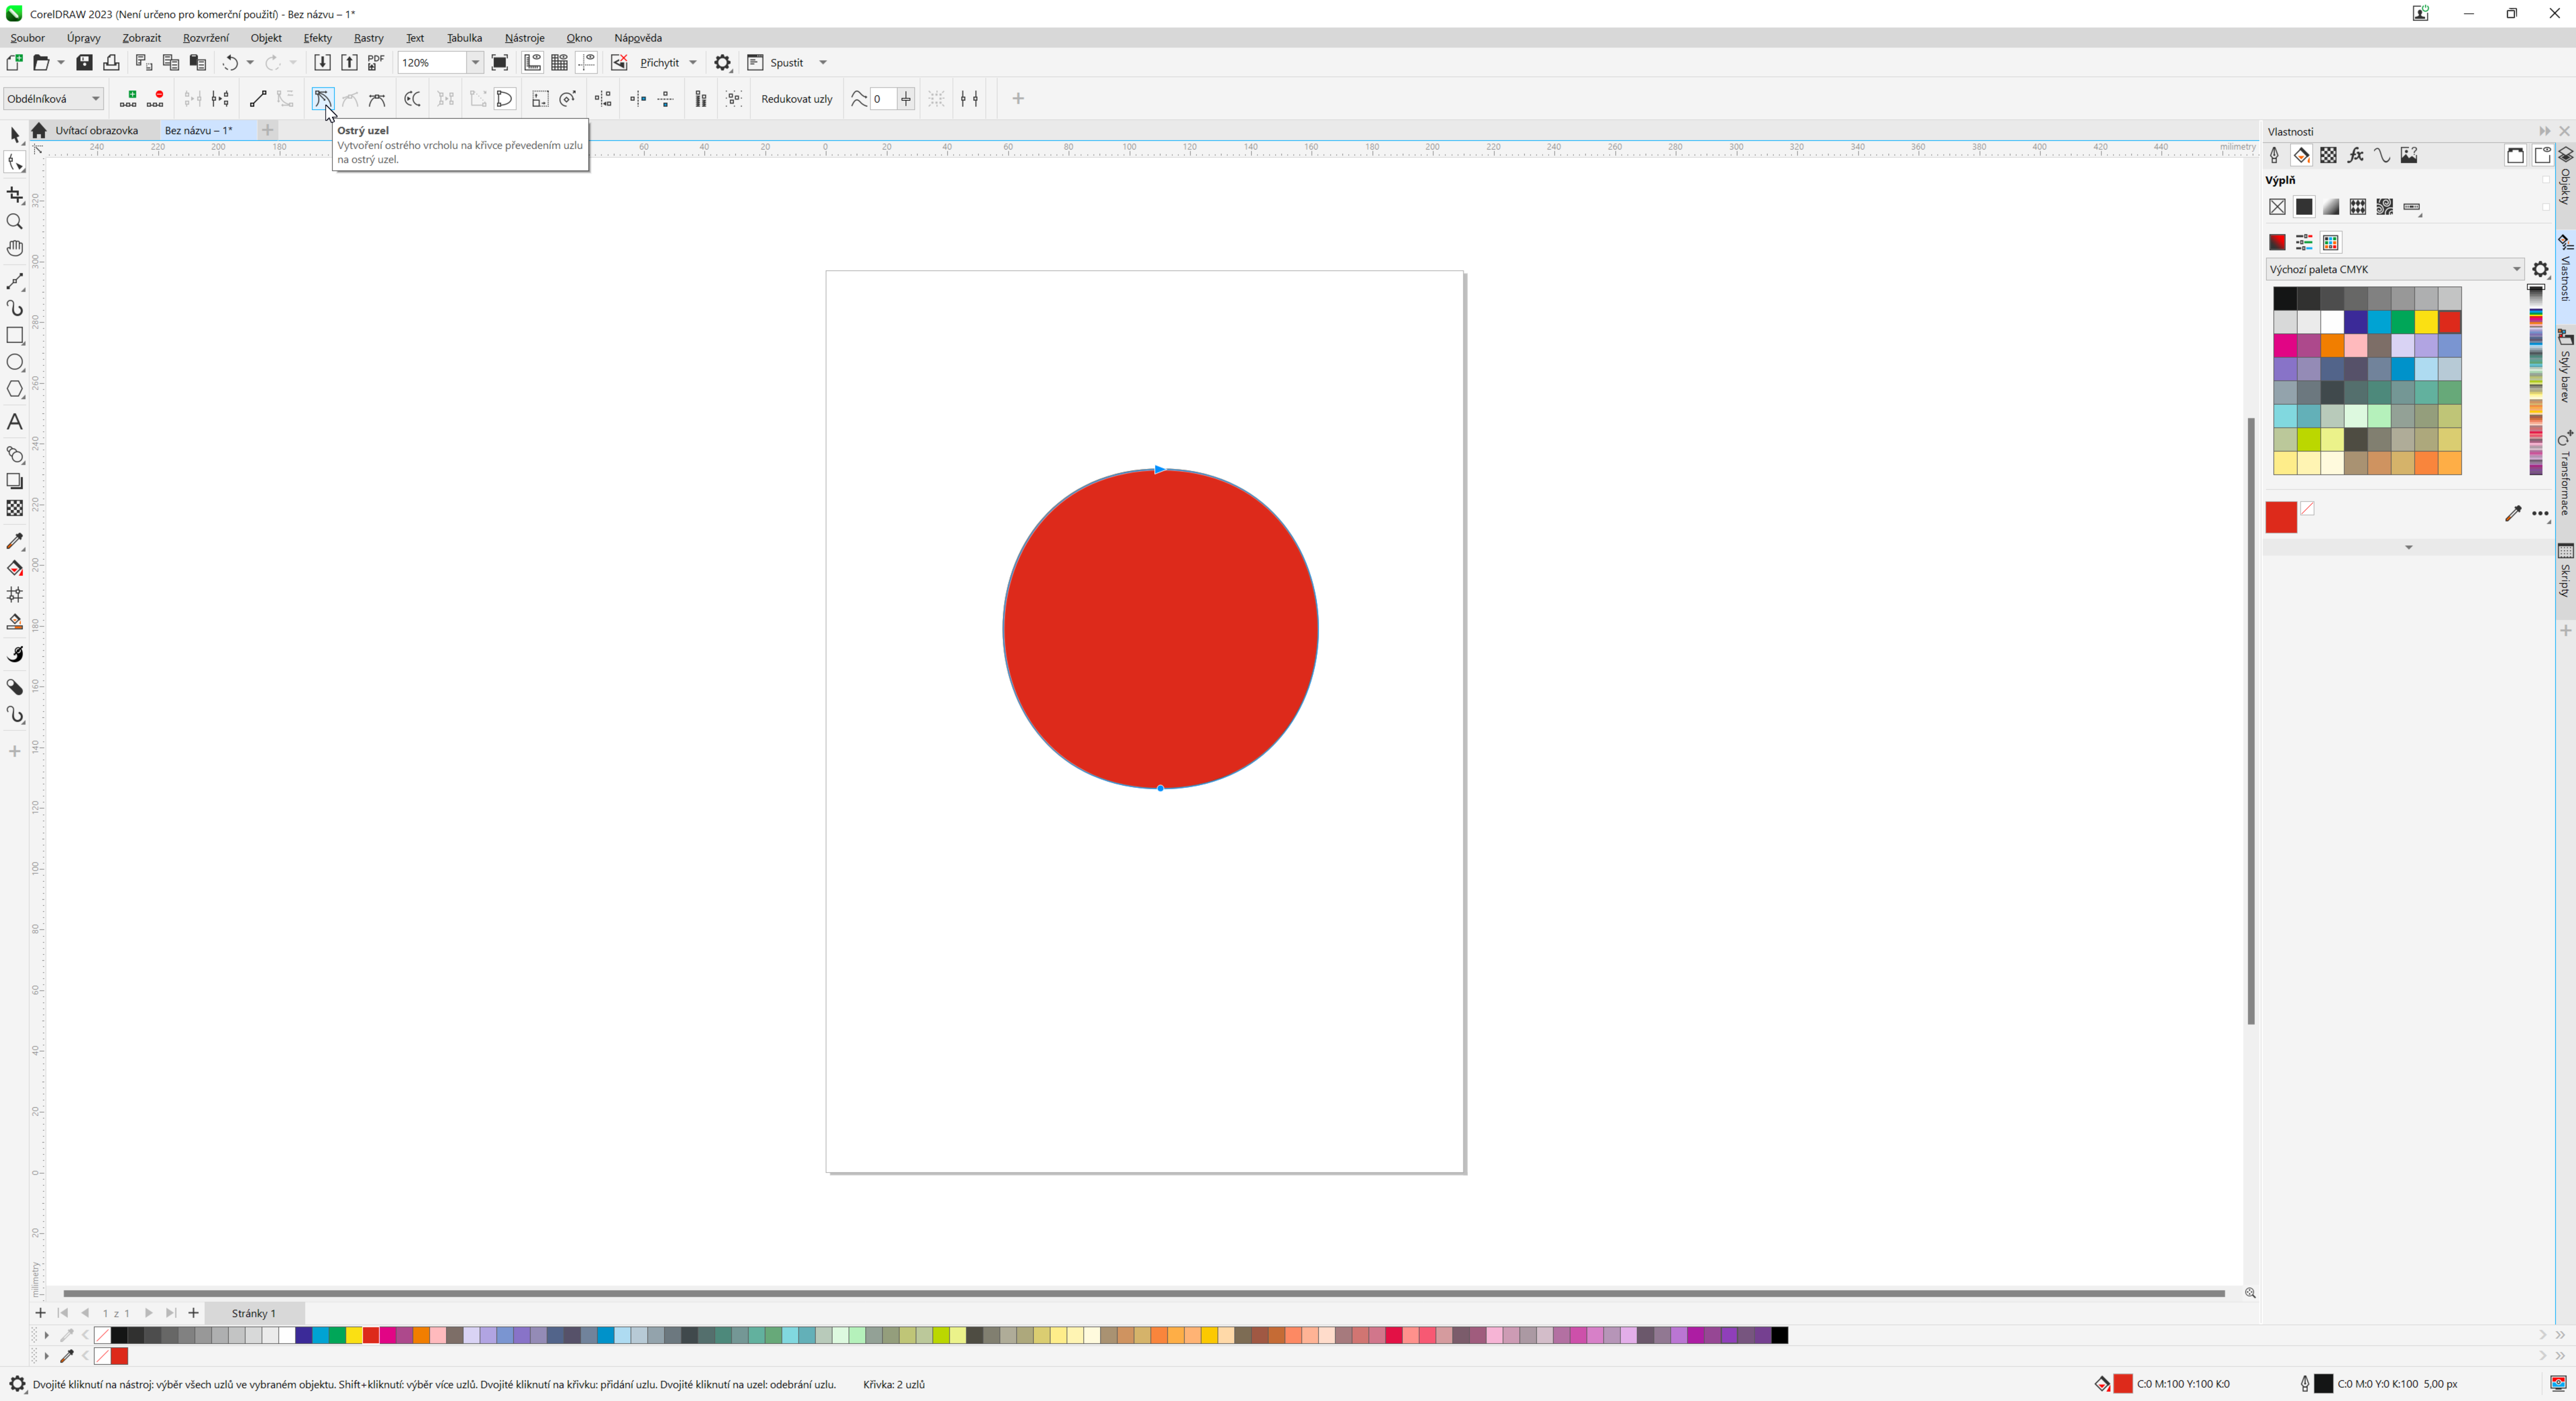
Task: Click the symmetrical node icon
Action: pos(377,98)
